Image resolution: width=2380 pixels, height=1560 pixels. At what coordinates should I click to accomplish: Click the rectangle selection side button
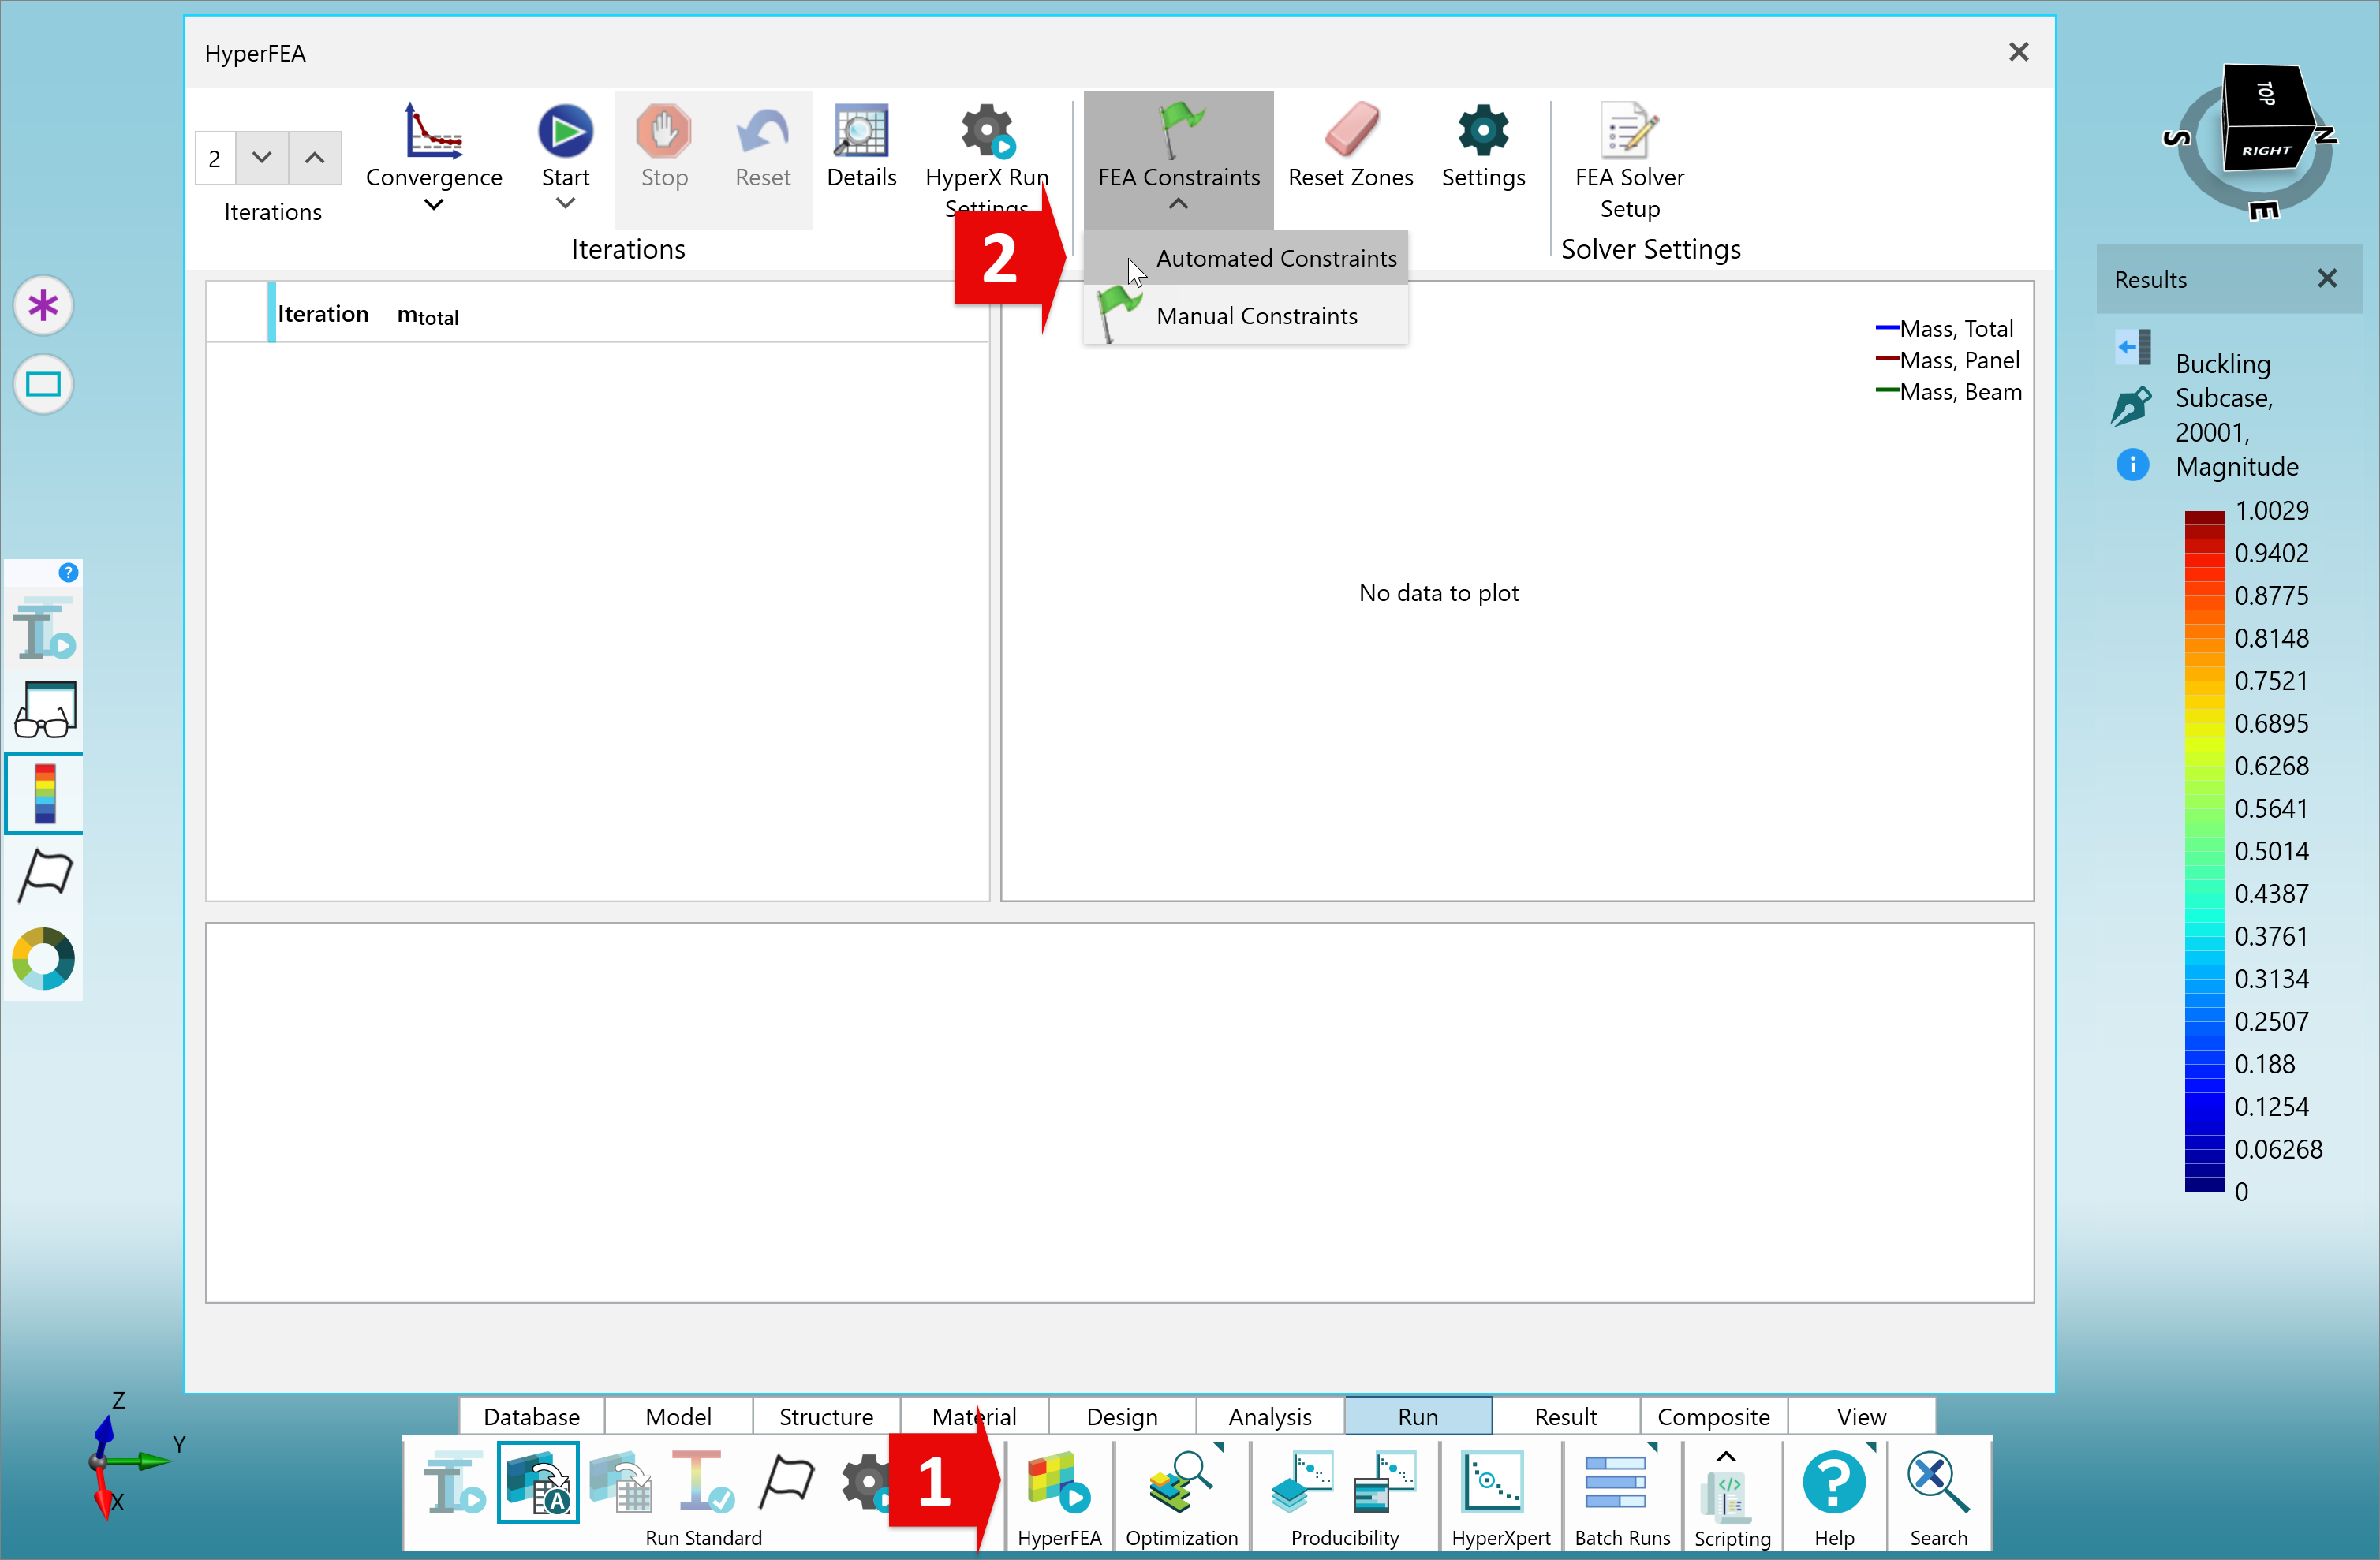click(43, 384)
